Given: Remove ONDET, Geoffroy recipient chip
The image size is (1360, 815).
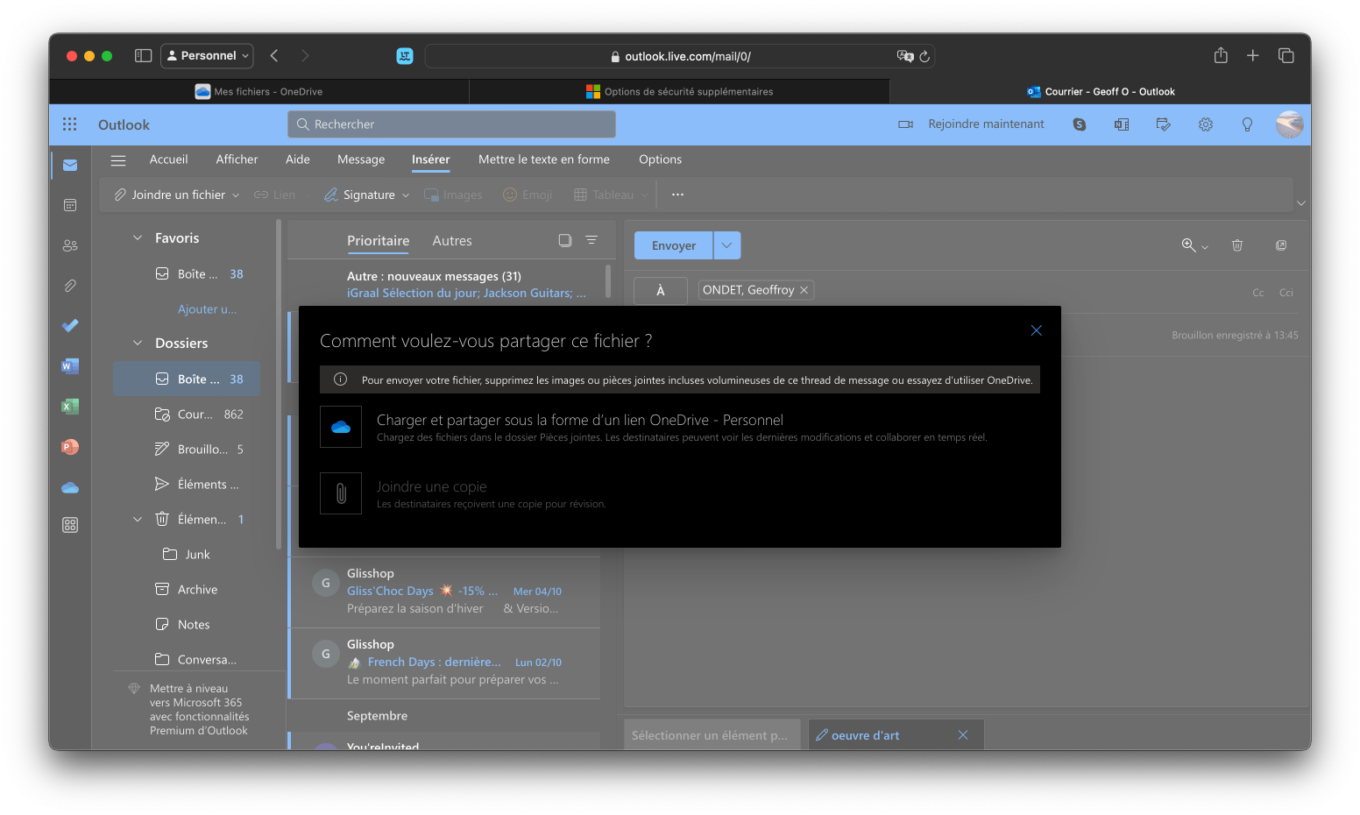Looking at the screenshot, I should [804, 290].
